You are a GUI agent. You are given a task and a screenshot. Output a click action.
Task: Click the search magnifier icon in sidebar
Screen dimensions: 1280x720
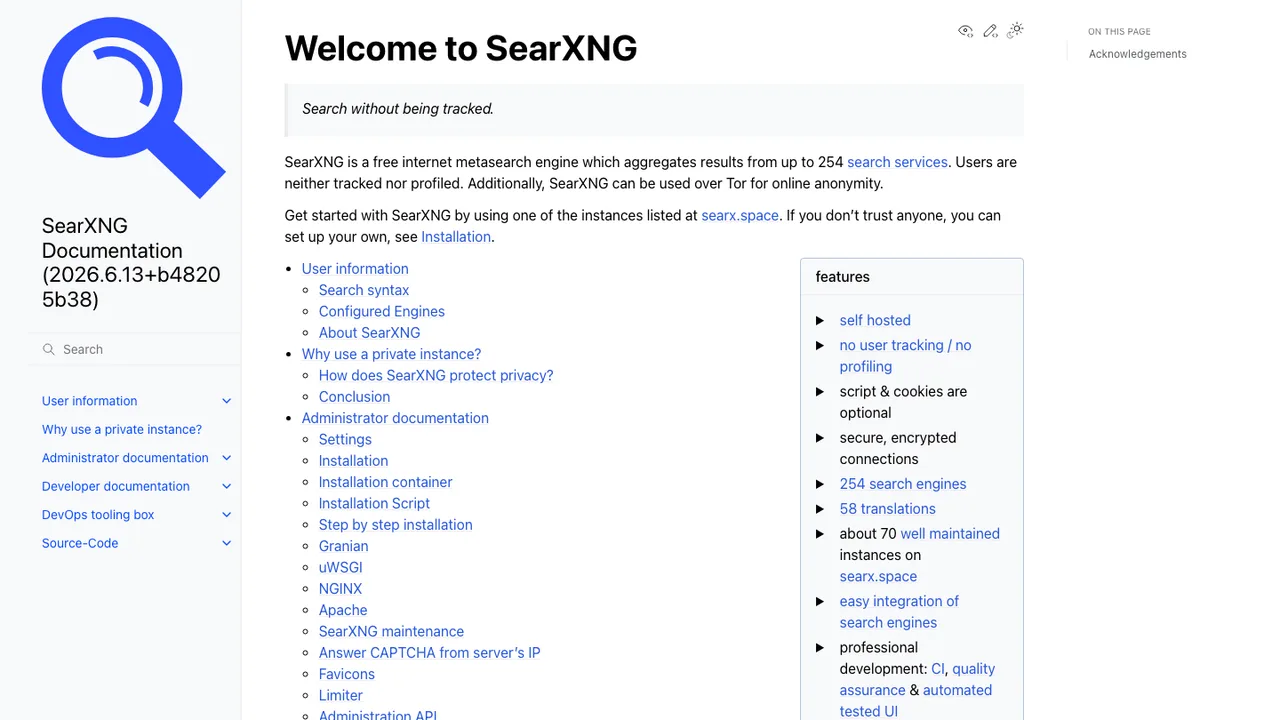coord(48,349)
